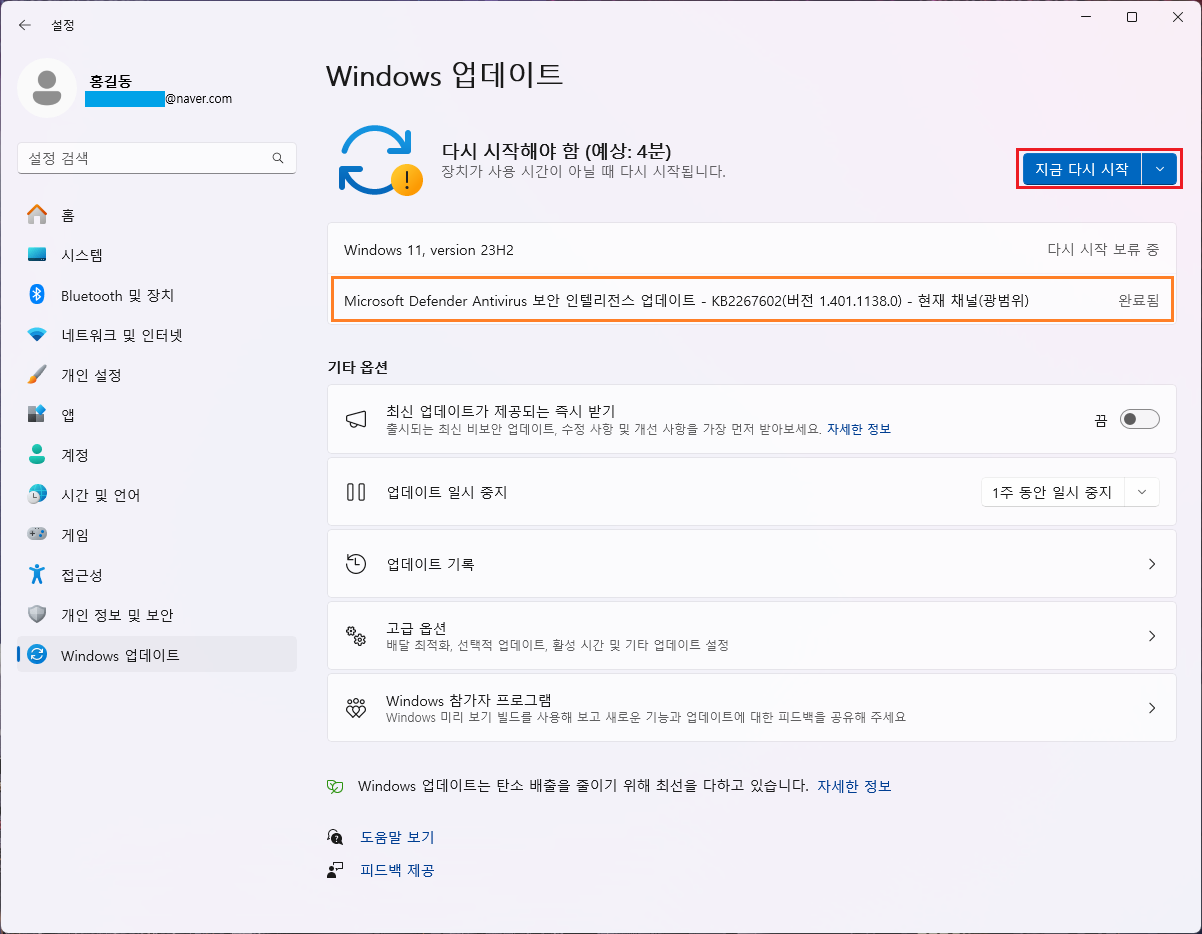Open dropdown arrow next to 지금 다시 시작
The image size is (1202, 934).
1159,169
